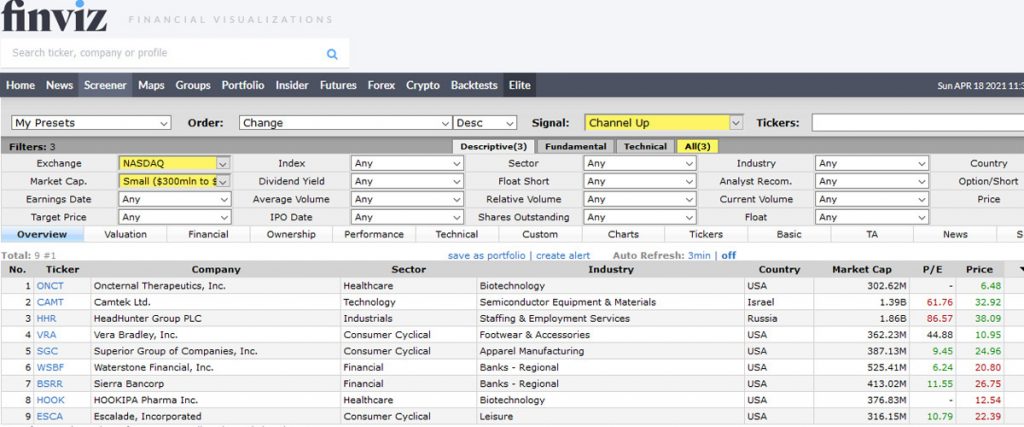
Task: Go to the Crypto page
Action: [423, 86]
